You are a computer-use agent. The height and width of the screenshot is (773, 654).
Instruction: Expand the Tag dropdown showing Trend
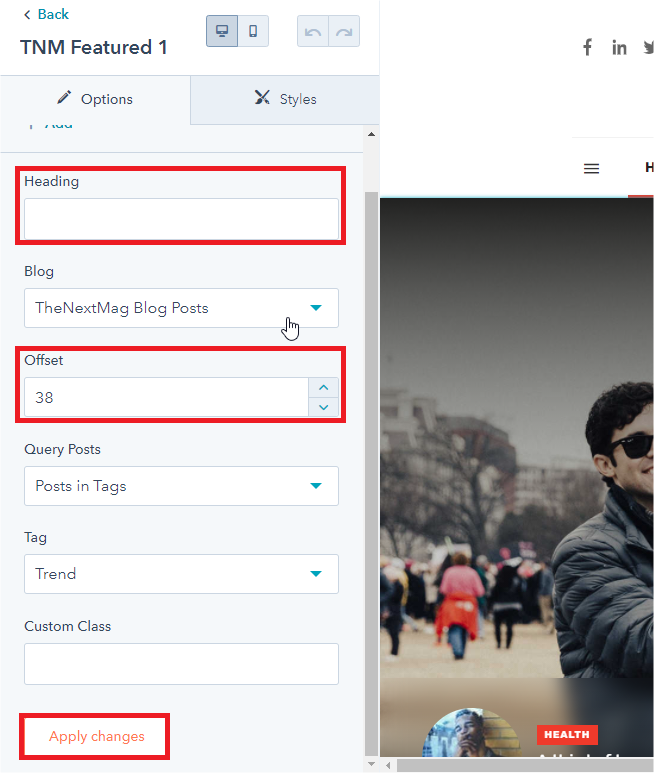(x=181, y=574)
